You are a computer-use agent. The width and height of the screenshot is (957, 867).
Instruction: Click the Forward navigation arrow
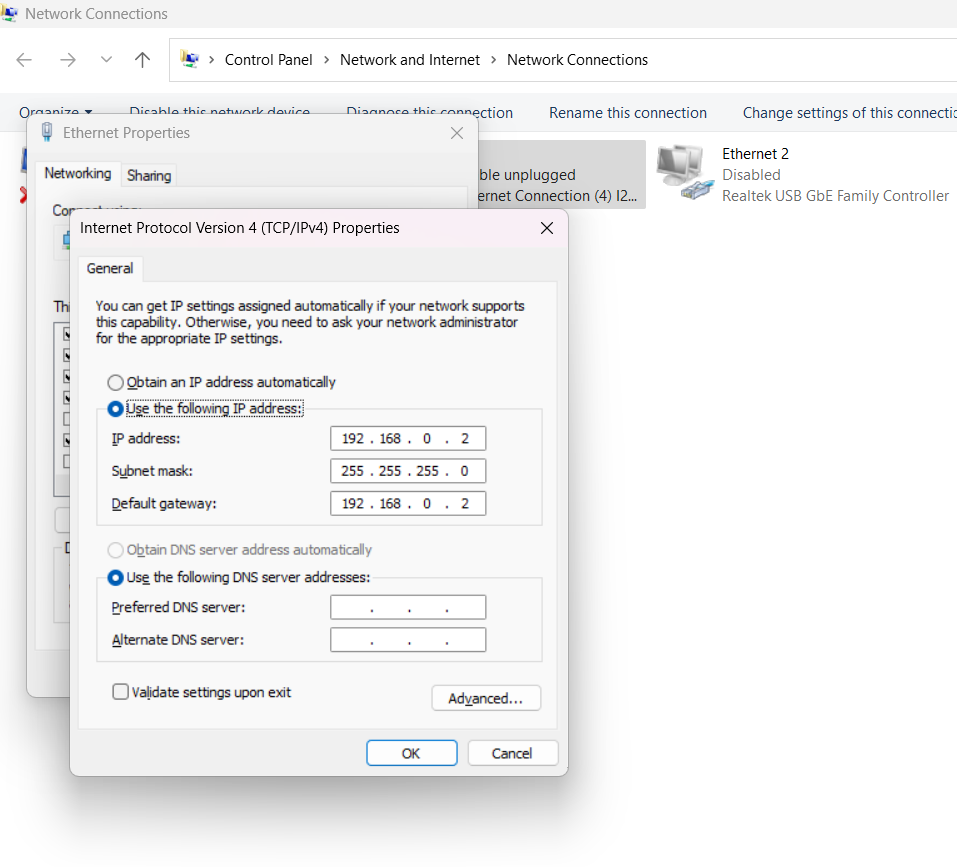(67, 60)
